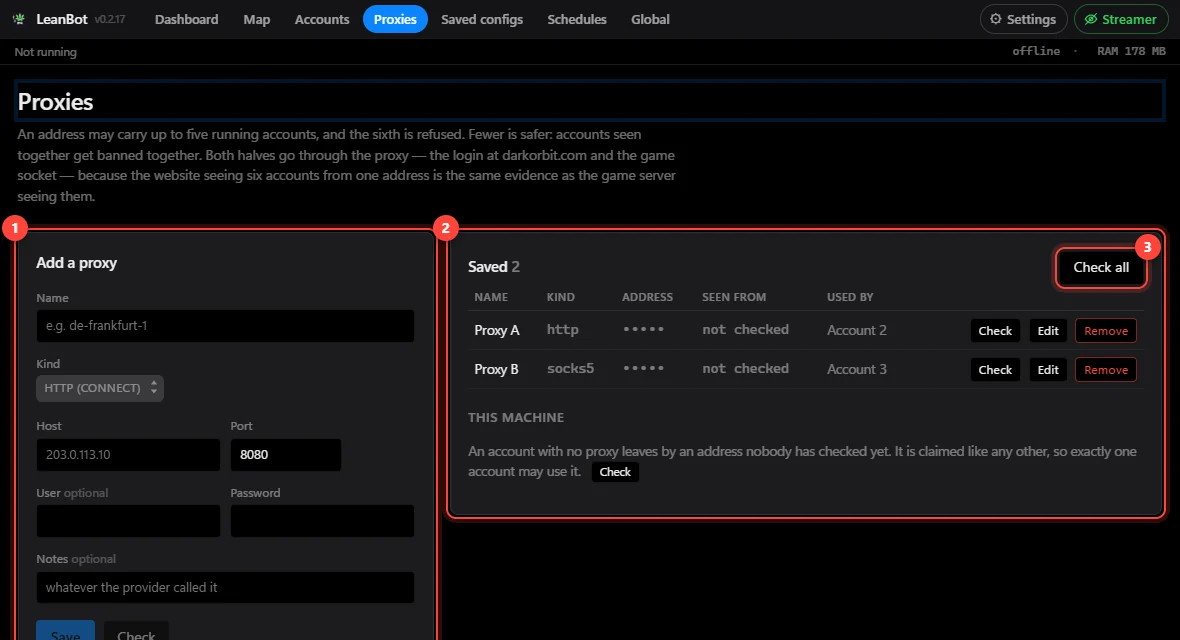Click the Proxy B name cell
The height and width of the screenshot is (640, 1180).
pyautogui.click(x=496, y=370)
